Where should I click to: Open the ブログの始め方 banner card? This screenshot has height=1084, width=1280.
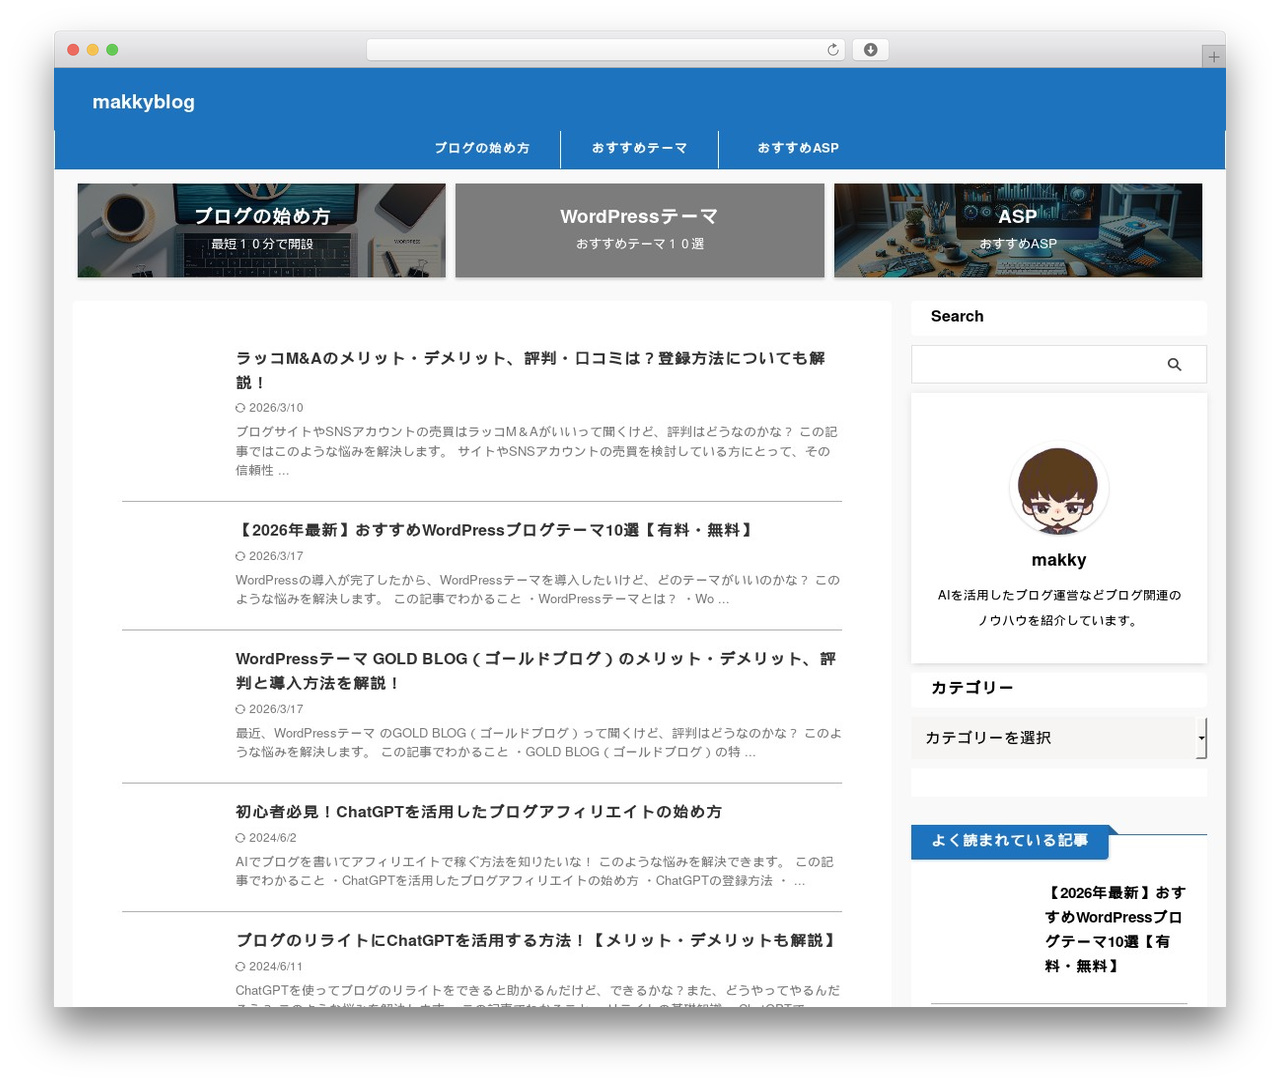click(262, 230)
